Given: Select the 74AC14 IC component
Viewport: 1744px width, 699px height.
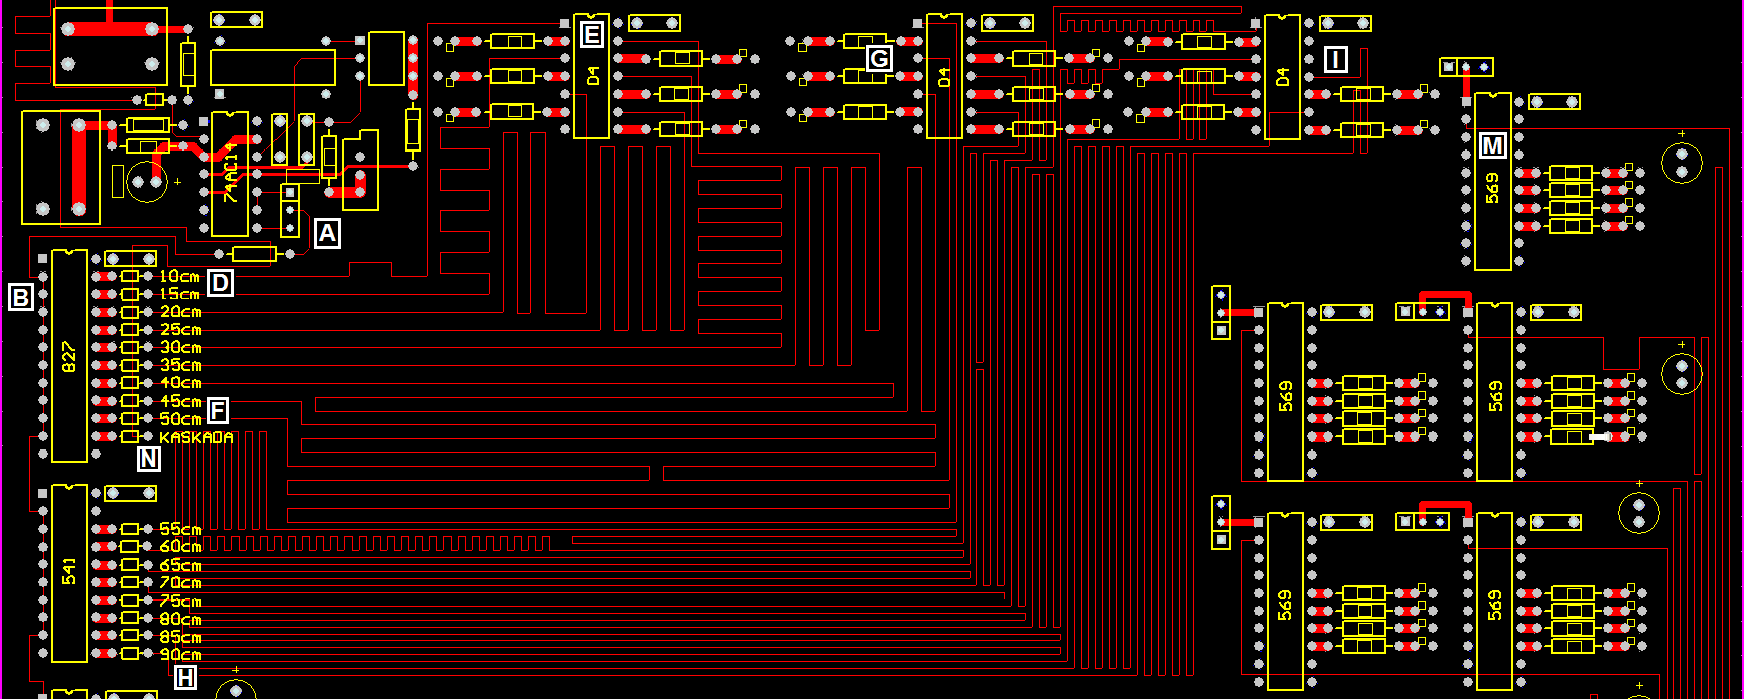Looking at the screenshot, I should tap(230, 174).
